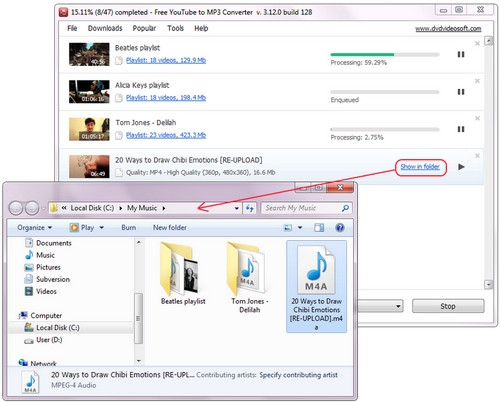Click Local Disk (C:) in the address bar
500x402 pixels.
click(92, 208)
